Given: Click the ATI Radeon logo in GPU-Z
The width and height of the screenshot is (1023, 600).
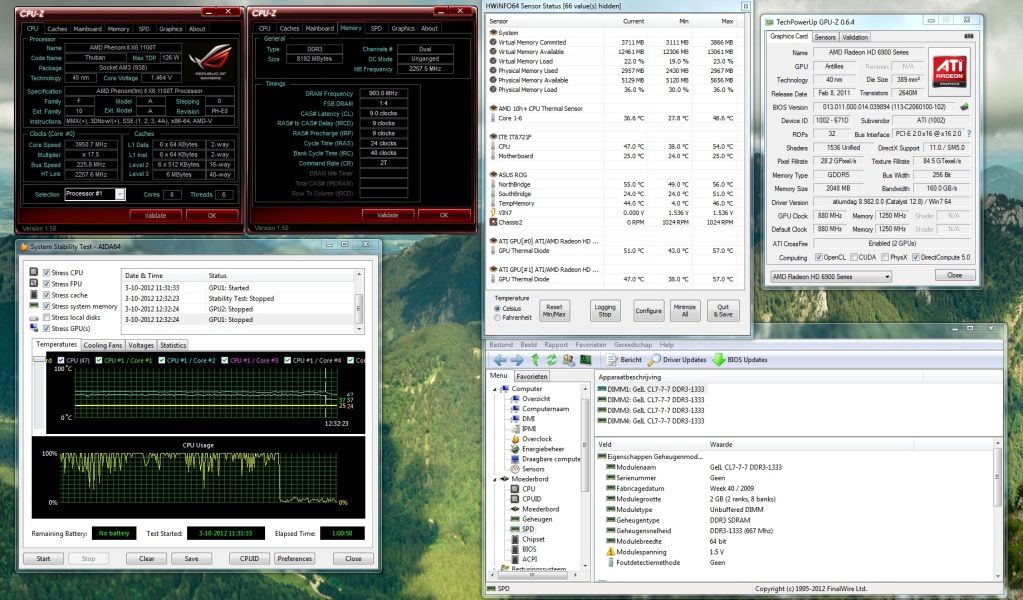Looking at the screenshot, I should click(949, 71).
